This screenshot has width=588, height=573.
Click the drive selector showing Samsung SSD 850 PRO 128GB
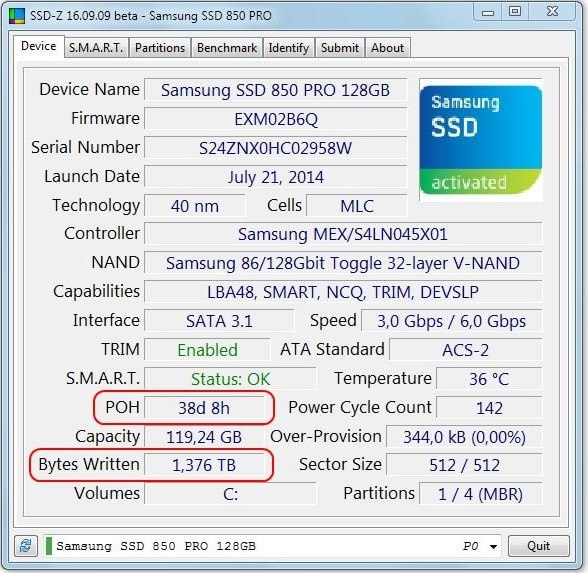pyautogui.click(x=272, y=546)
